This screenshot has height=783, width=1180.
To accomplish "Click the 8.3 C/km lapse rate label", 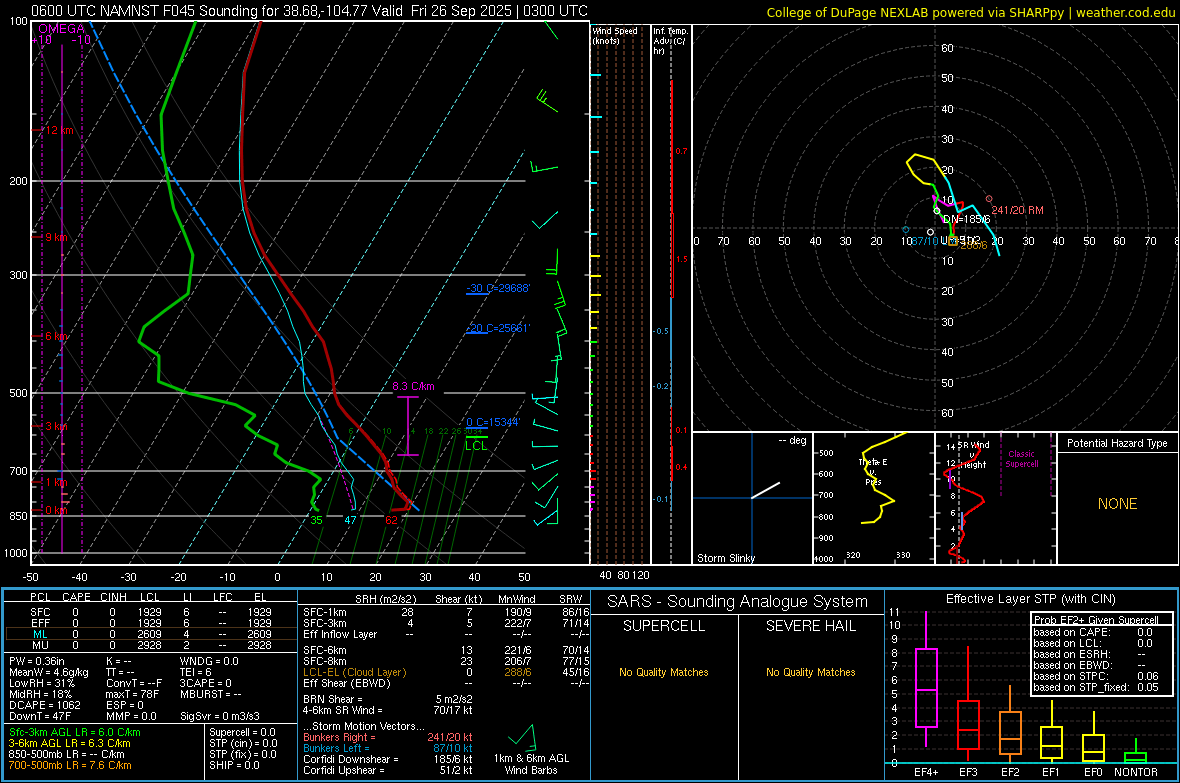I will 413,386.
